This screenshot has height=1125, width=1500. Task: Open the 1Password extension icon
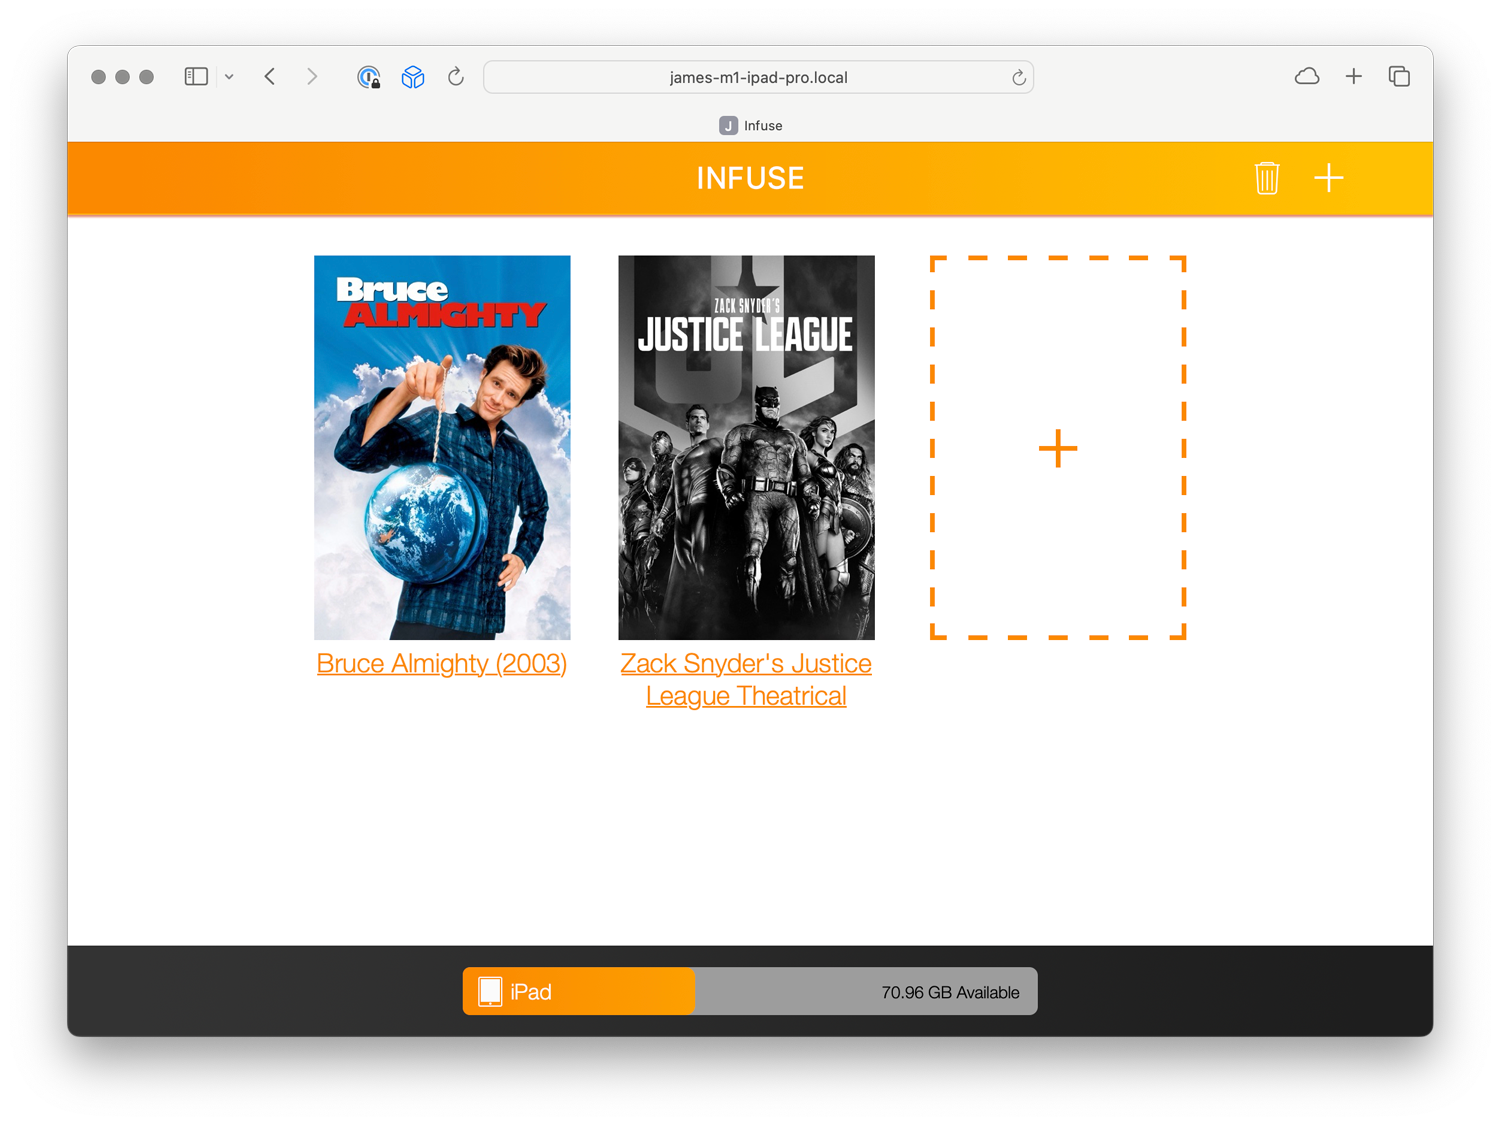(369, 77)
